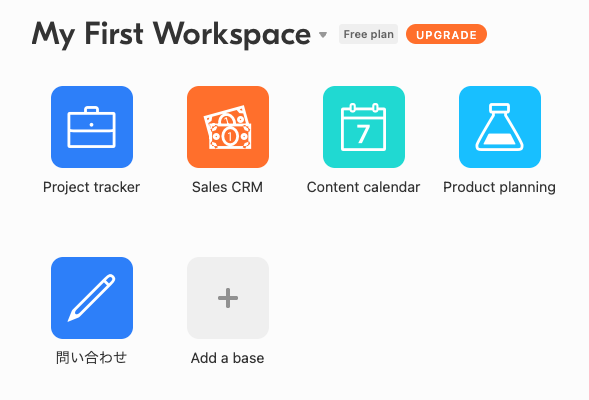Open the Content calendar icon

point(364,127)
